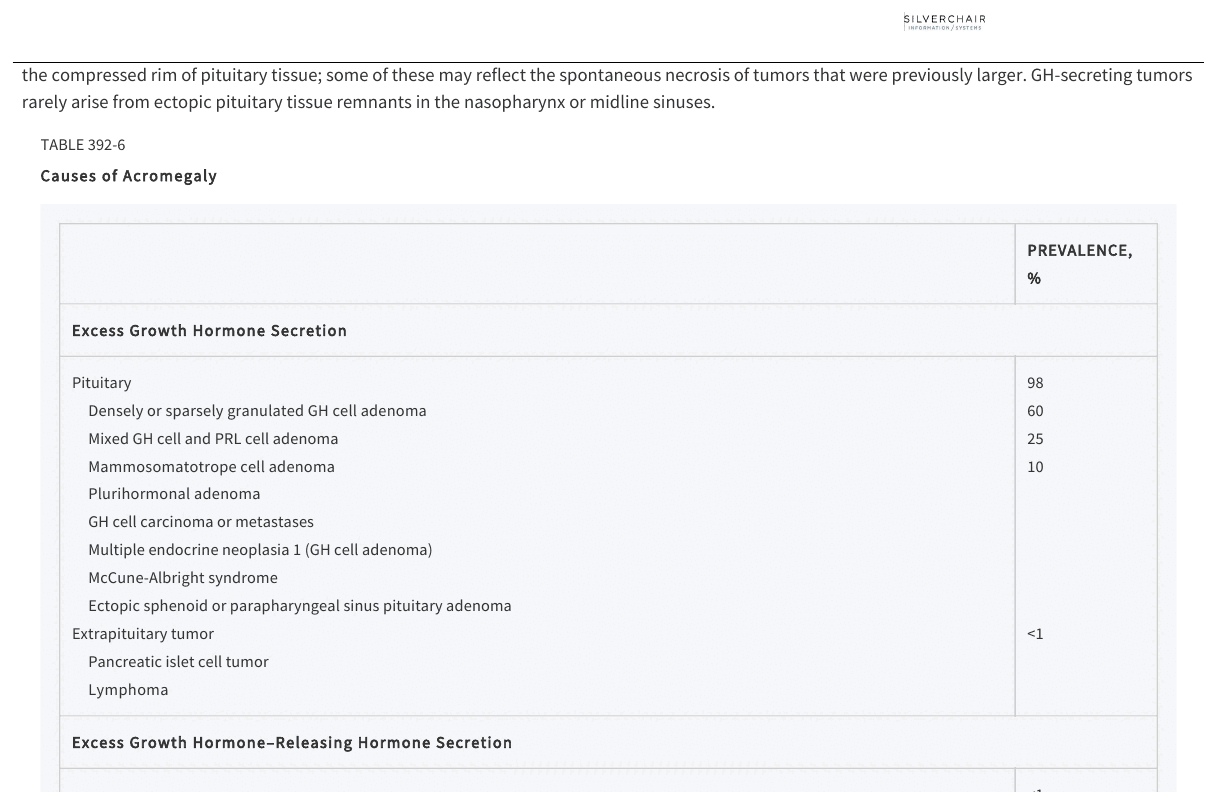Image resolution: width=1216 pixels, height=804 pixels.
Task: Click the Causes of Acromegaly title
Action: click(x=128, y=176)
